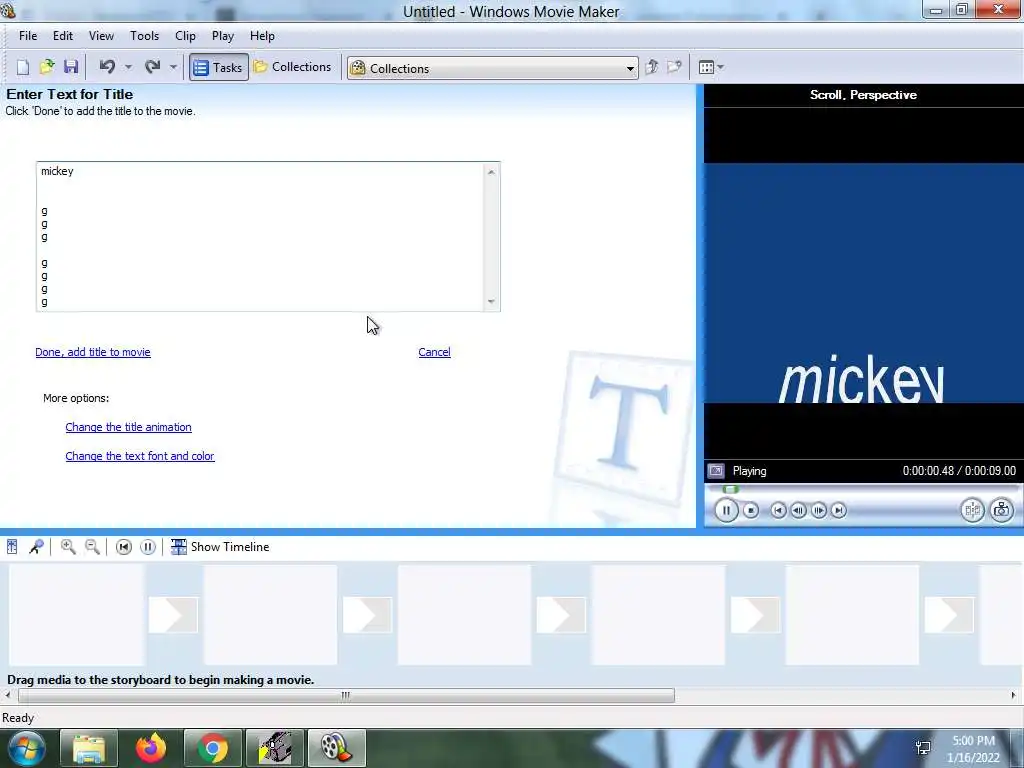Viewport: 1024px width, 768px height.
Task: Click the text box scroll-down arrow
Action: tap(491, 301)
